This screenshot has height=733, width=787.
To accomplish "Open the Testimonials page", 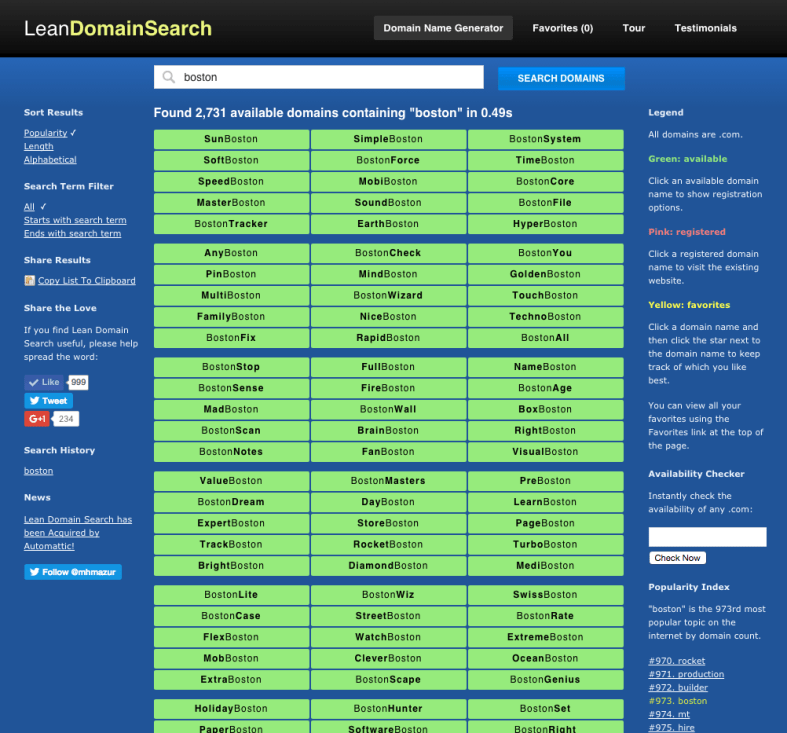I will click(705, 28).
